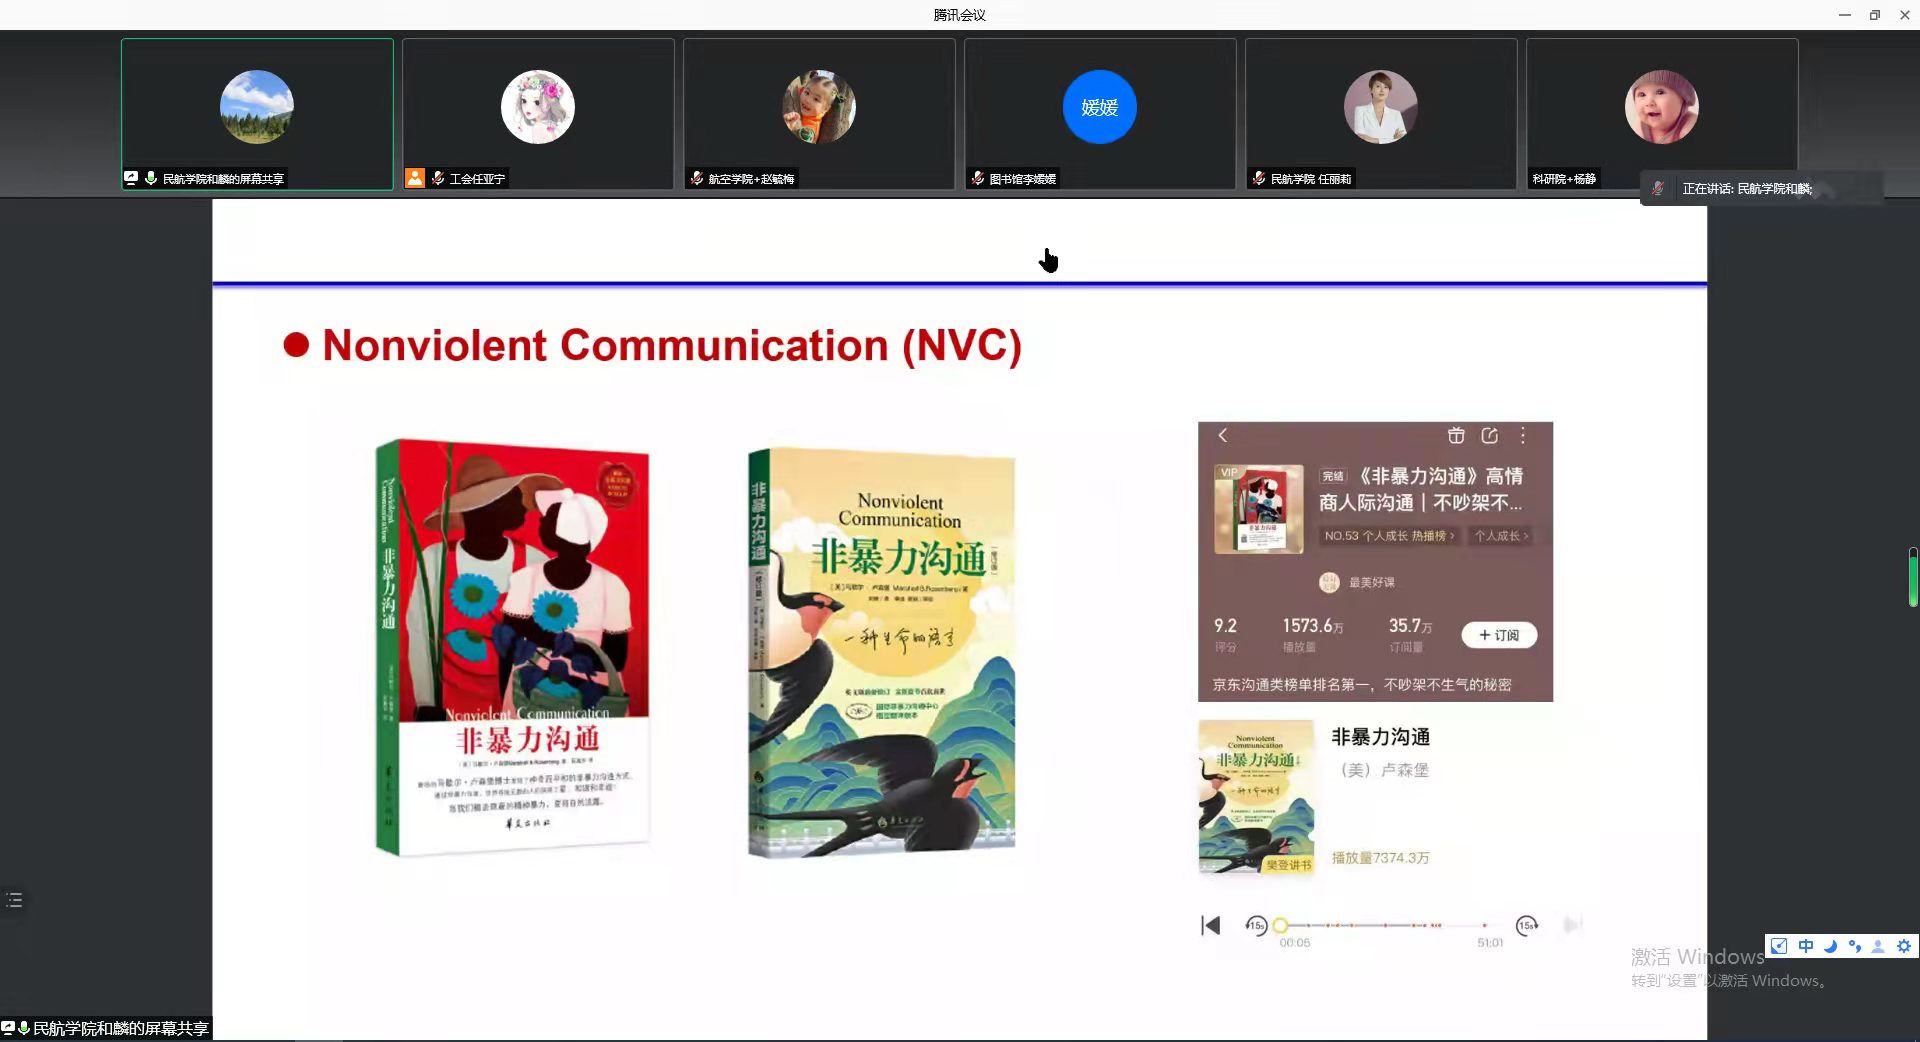The height and width of the screenshot is (1042, 1920).
Task: Select 媛媛 blue circle avatar
Action: click(x=1100, y=107)
